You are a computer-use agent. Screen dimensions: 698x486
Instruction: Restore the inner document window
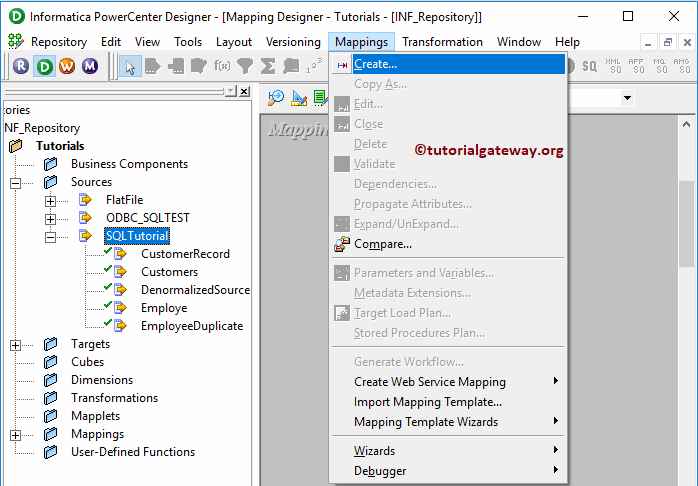[x=668, y=43]
